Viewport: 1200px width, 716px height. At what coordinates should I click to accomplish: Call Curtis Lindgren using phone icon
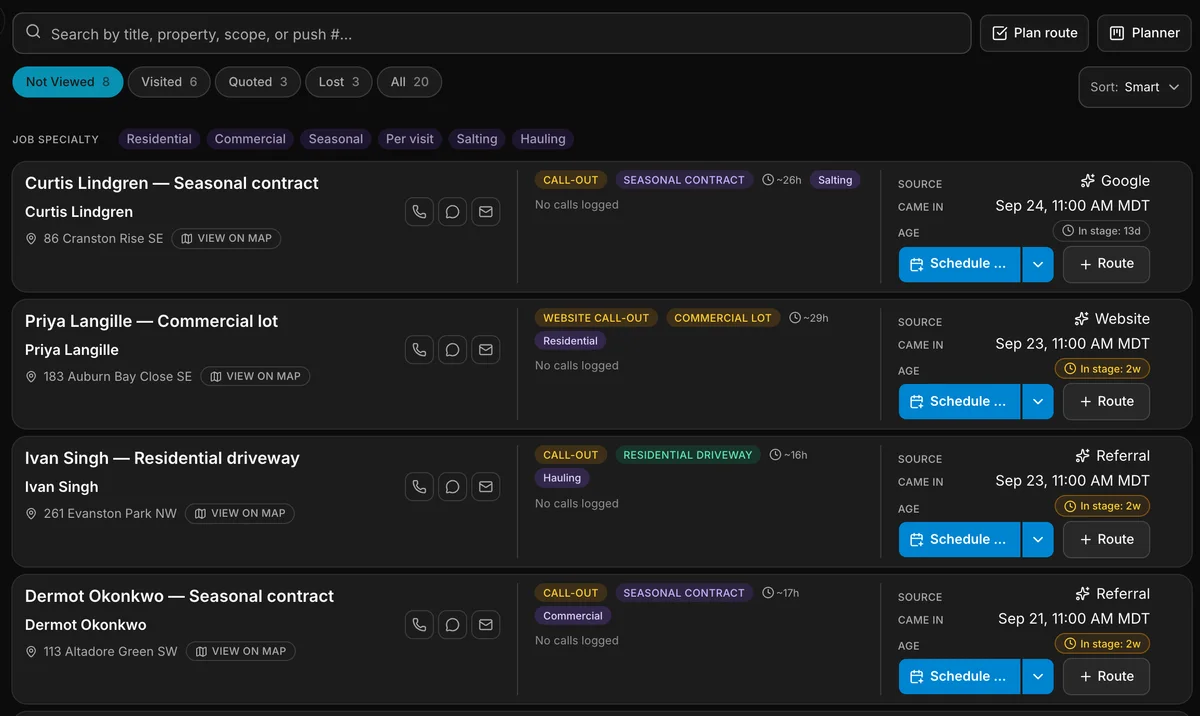click(x=419, y=212)
